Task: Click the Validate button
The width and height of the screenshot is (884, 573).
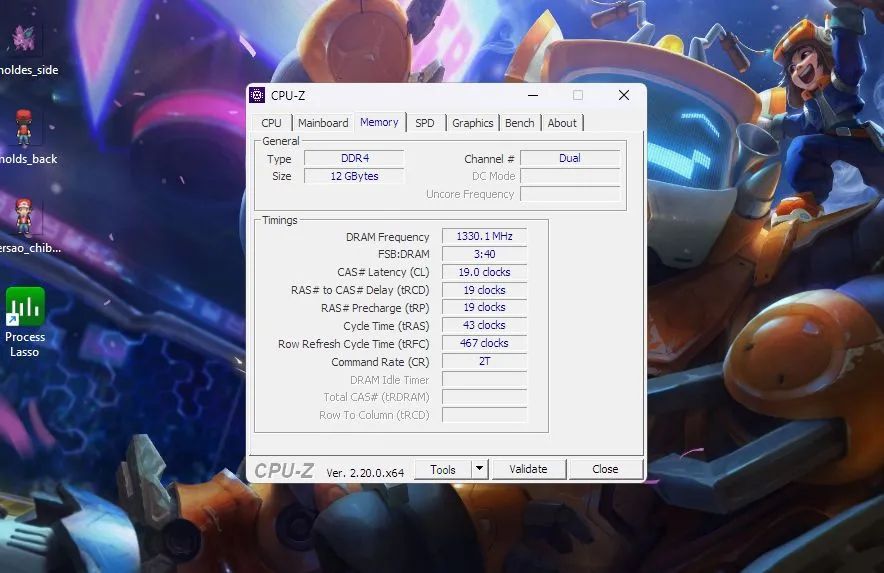Action: [528, 469]
